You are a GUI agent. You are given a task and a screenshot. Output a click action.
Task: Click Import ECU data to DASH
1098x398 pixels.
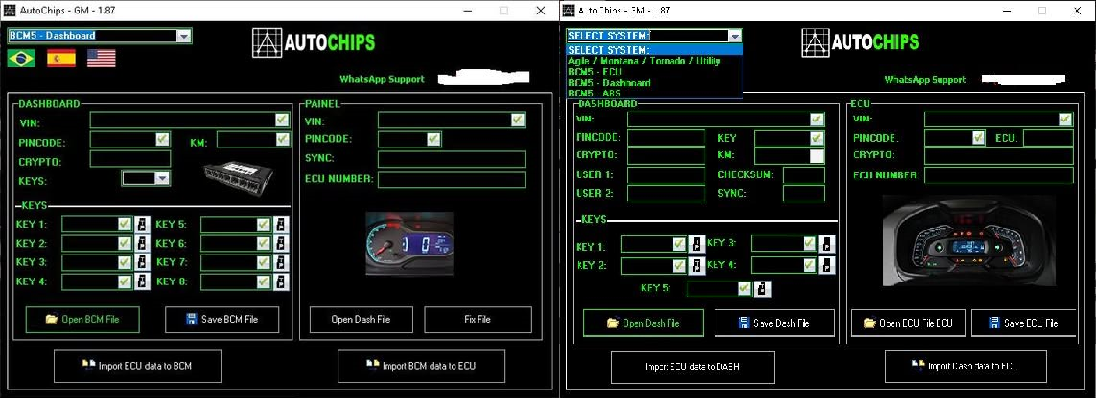[693, 367]
